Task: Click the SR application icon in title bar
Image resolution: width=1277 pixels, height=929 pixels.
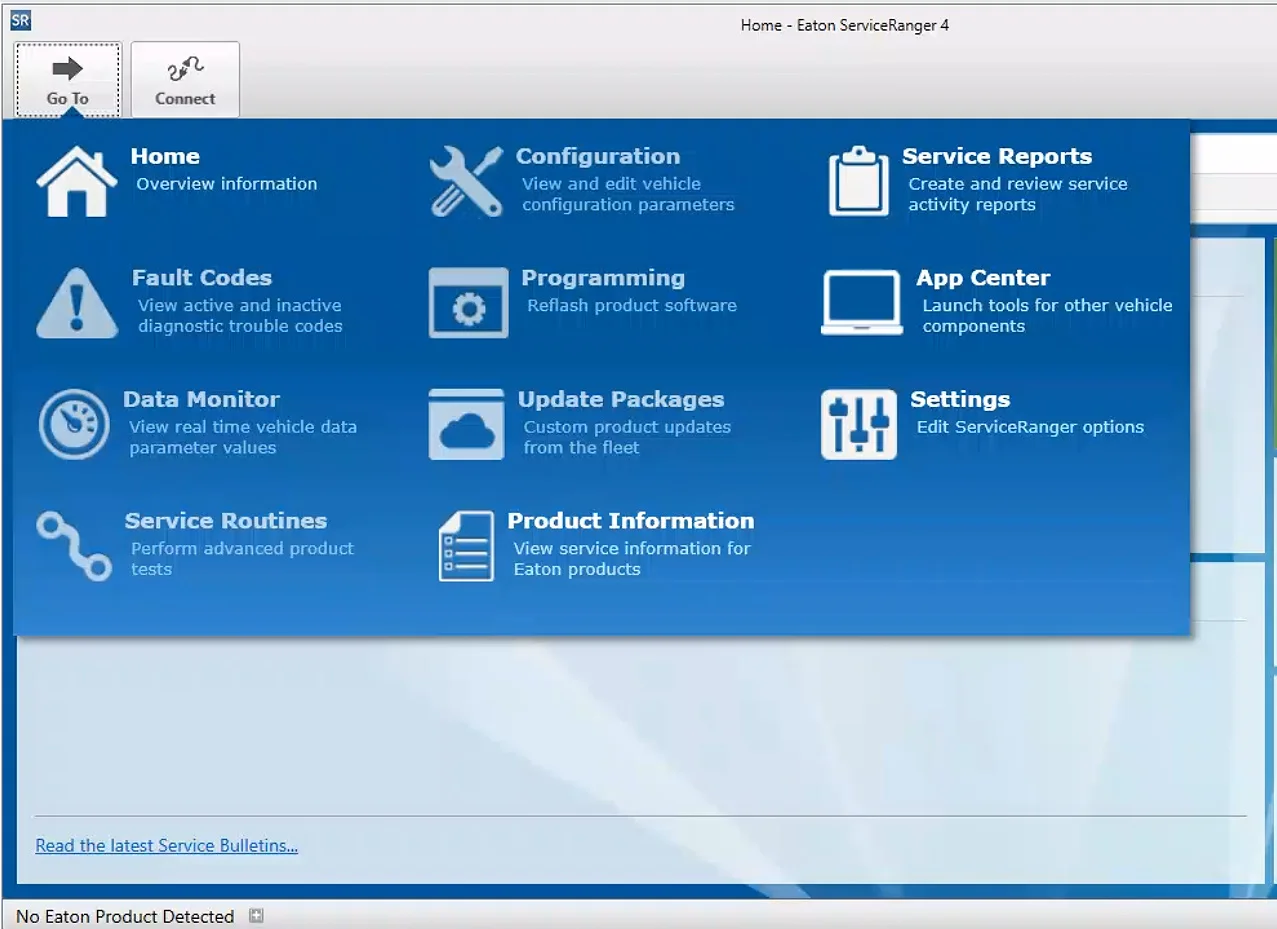Action: [21, 20]
